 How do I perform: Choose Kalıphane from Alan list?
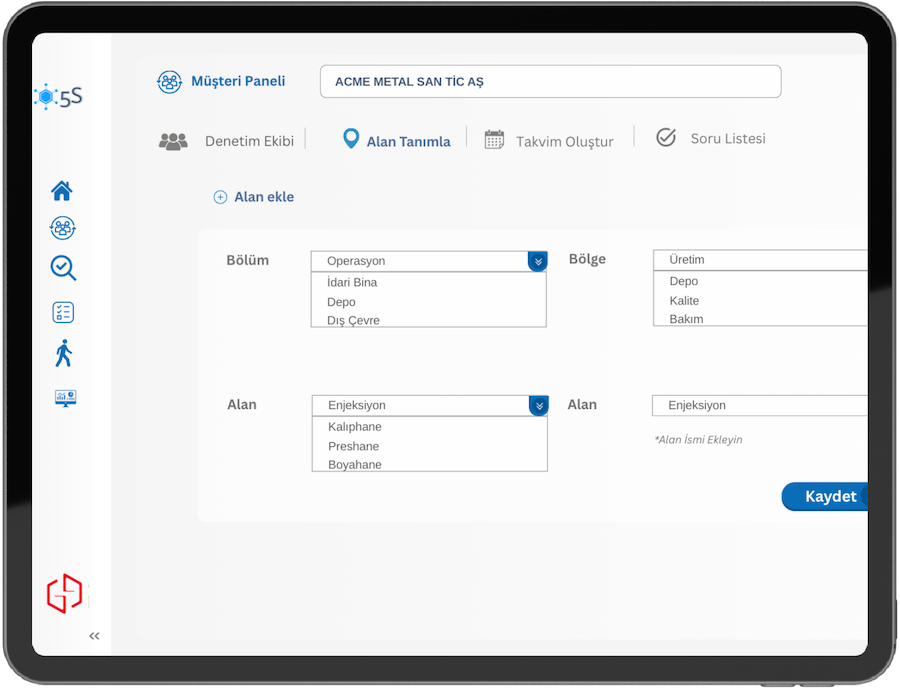pyautogui.click(x=355, y=427)
